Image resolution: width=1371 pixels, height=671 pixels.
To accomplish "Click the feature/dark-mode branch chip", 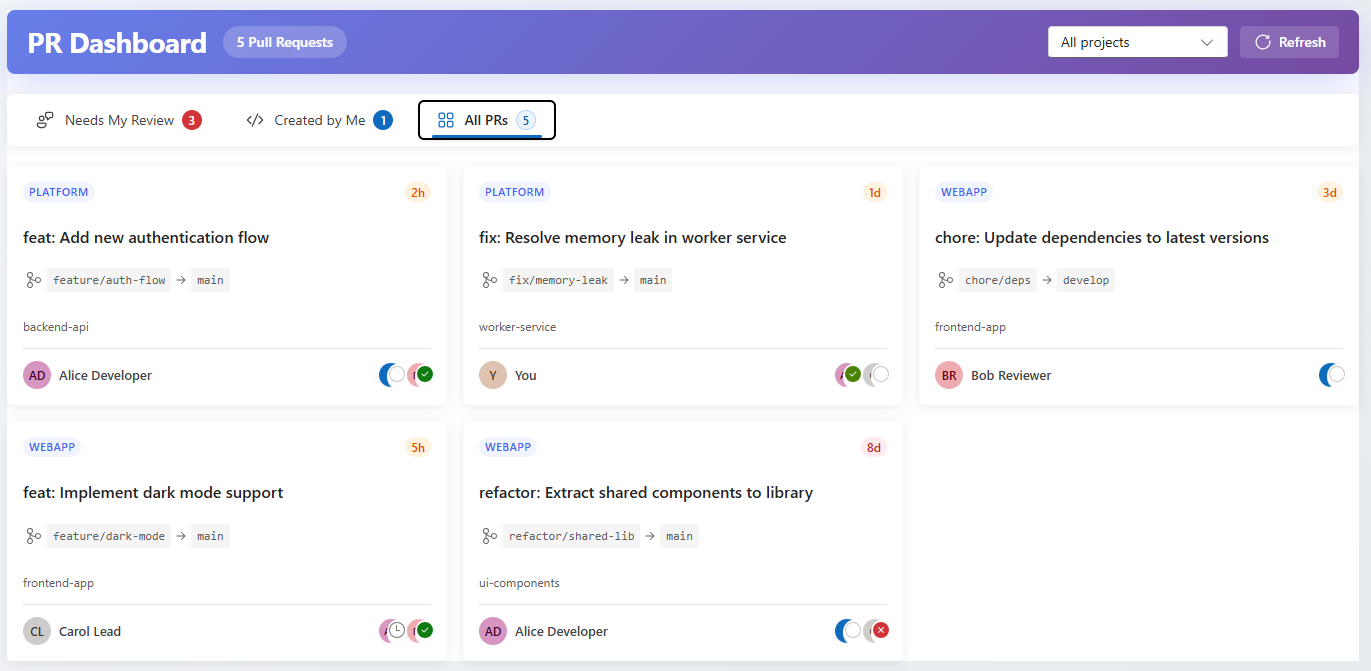I will [x=108, y=536].
